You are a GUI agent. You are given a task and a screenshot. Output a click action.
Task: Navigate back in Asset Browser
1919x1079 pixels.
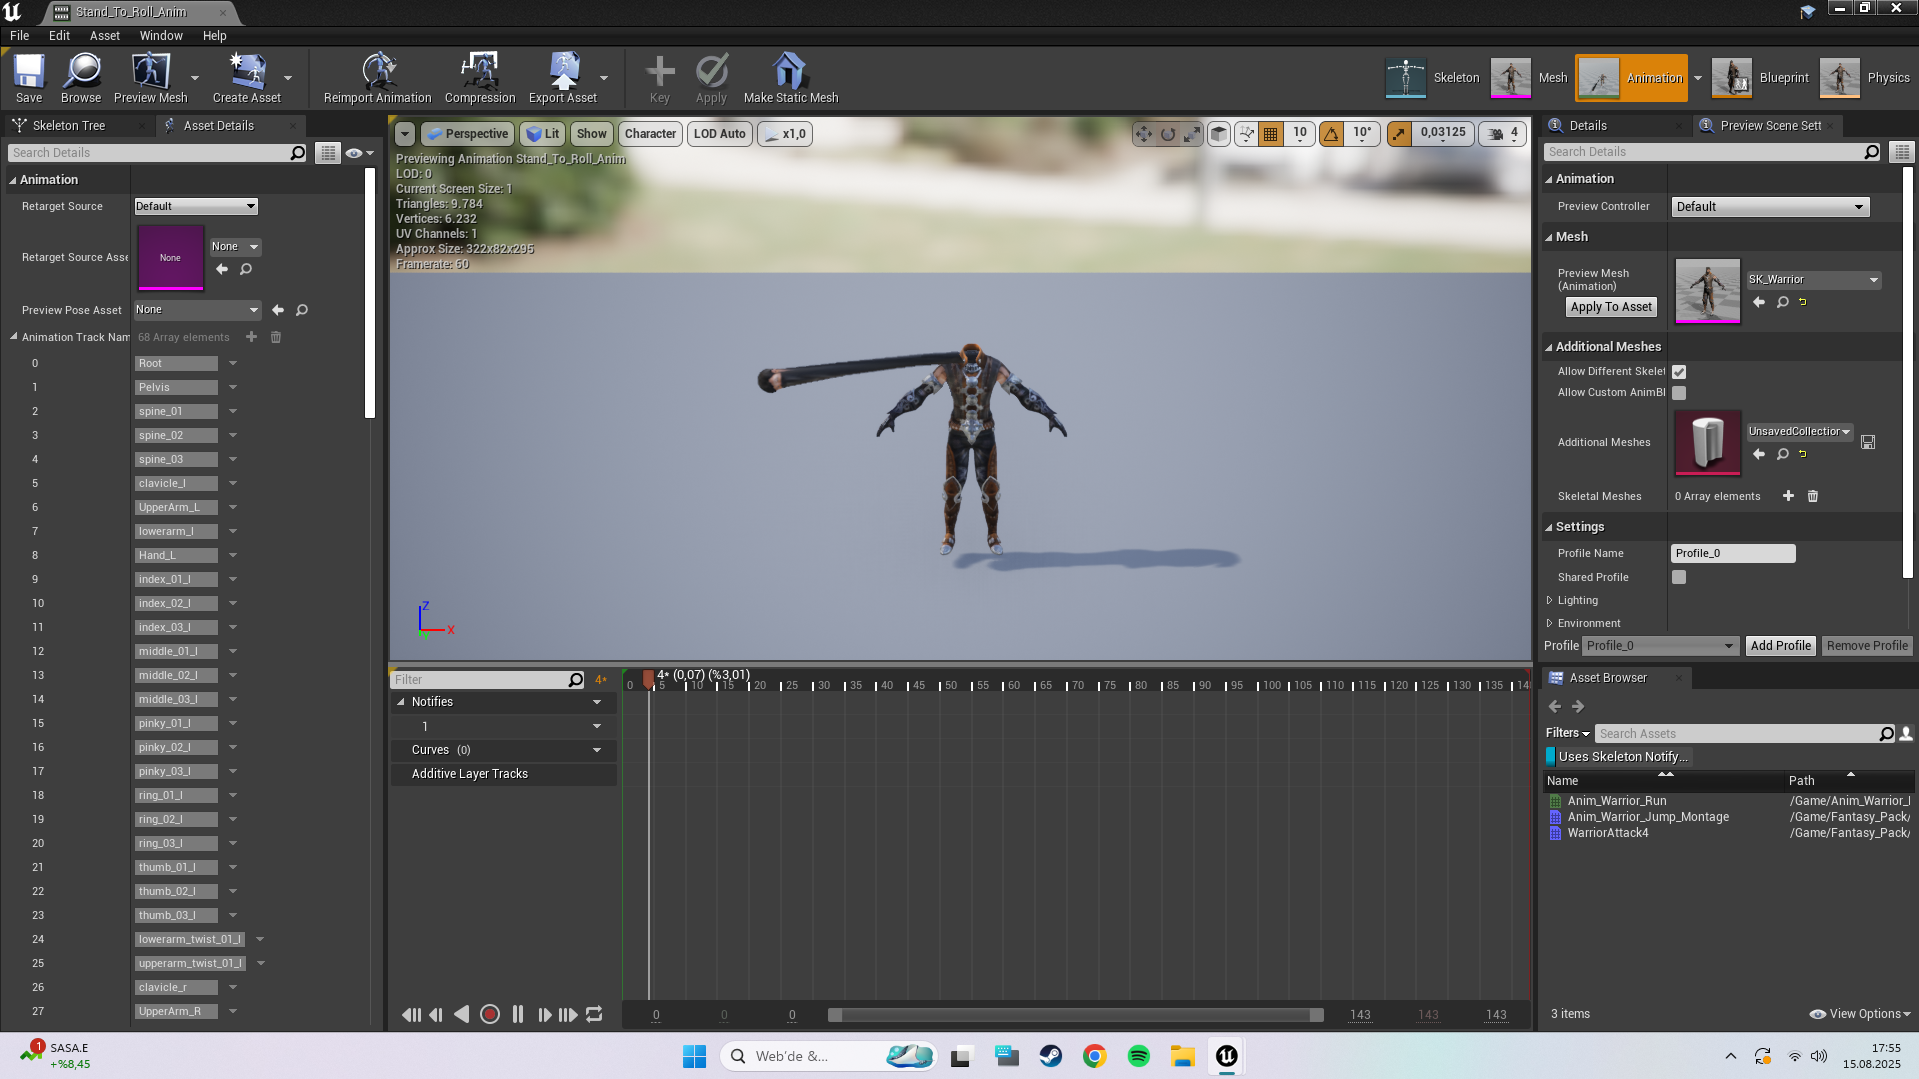(1555, 706)
